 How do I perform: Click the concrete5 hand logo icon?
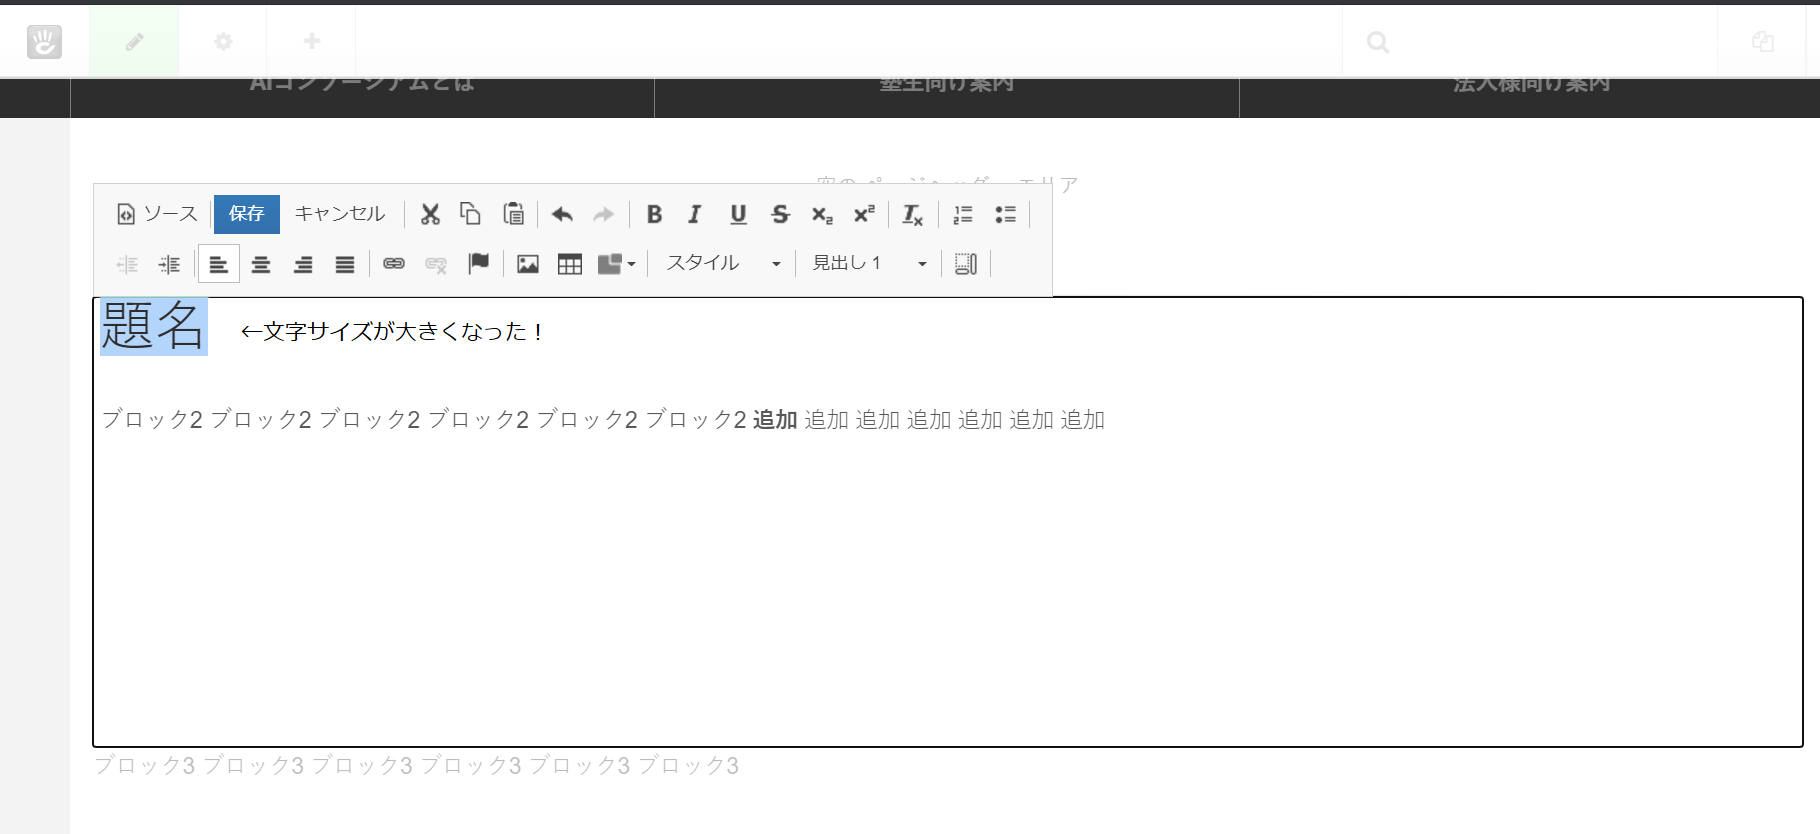pyautogui.click(x=44, y=42)
